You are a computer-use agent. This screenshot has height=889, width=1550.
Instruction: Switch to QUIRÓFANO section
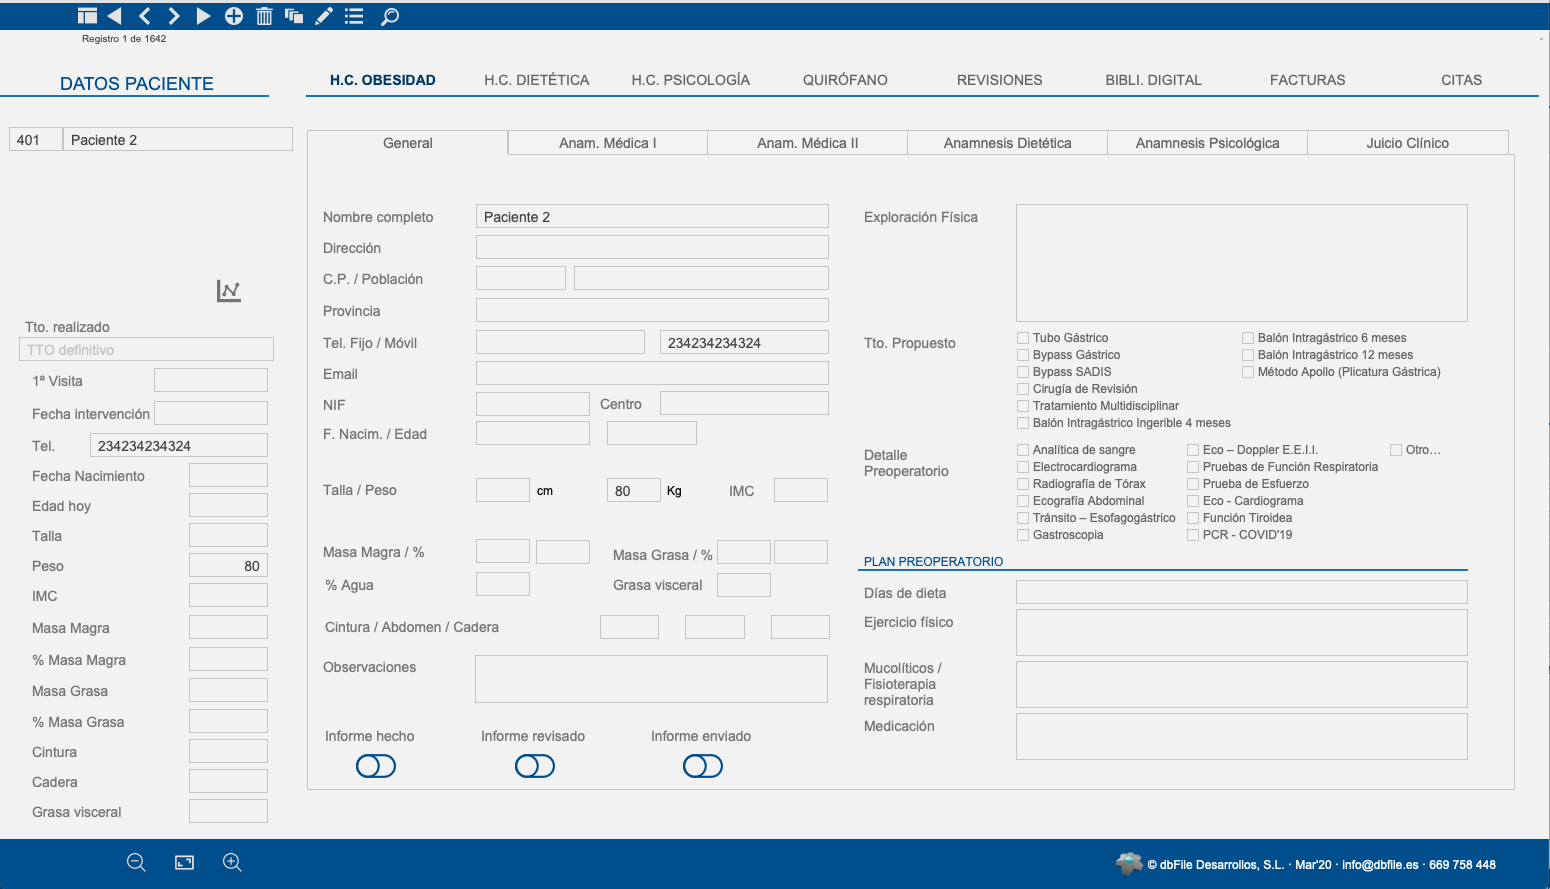[845, 80]
